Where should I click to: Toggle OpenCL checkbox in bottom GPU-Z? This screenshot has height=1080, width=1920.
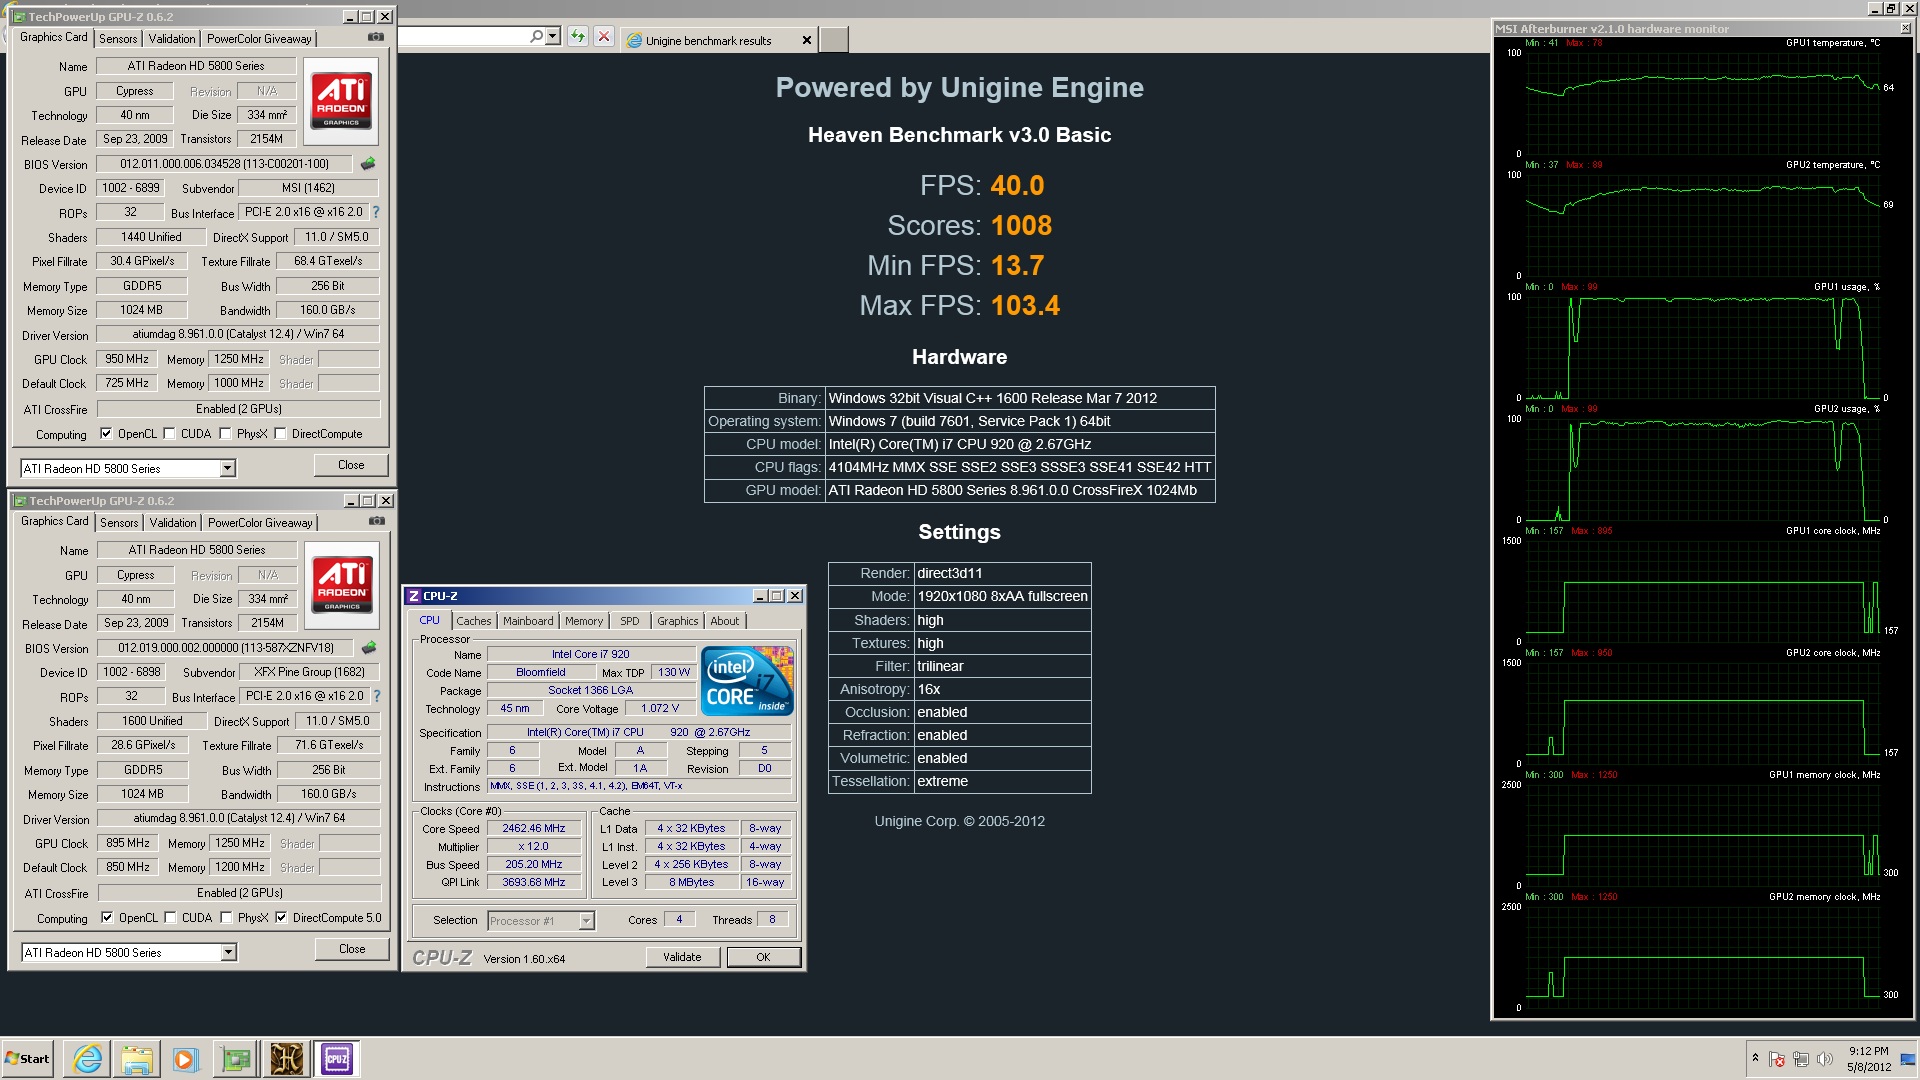(x=107, y=918)
